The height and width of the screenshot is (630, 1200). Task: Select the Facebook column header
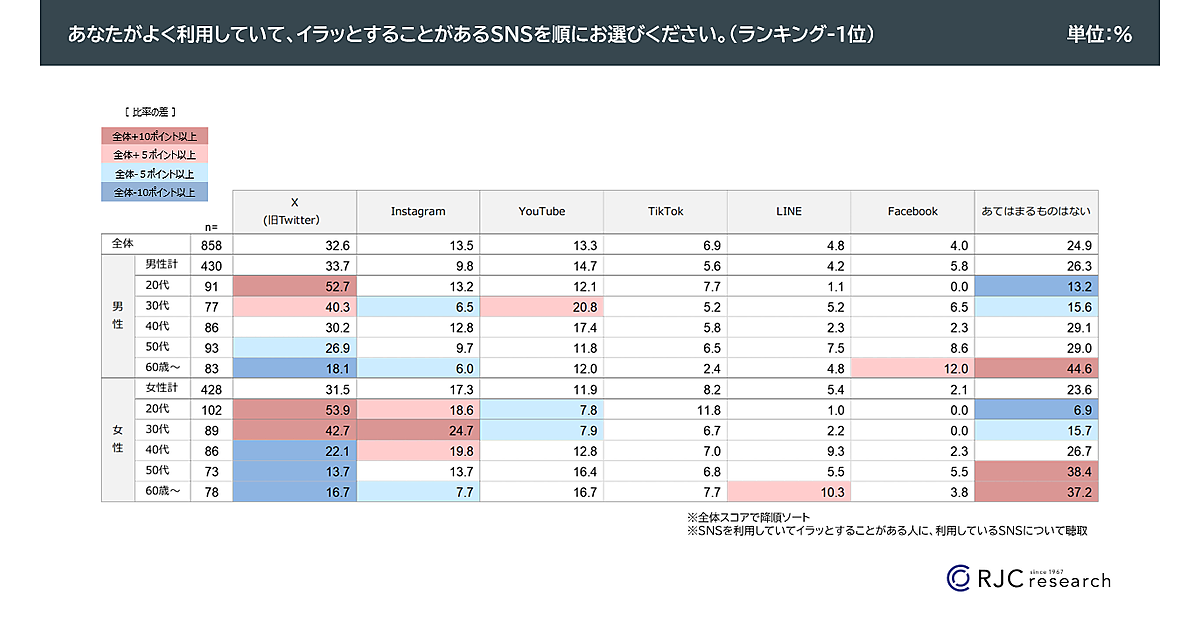coord(912,211)
